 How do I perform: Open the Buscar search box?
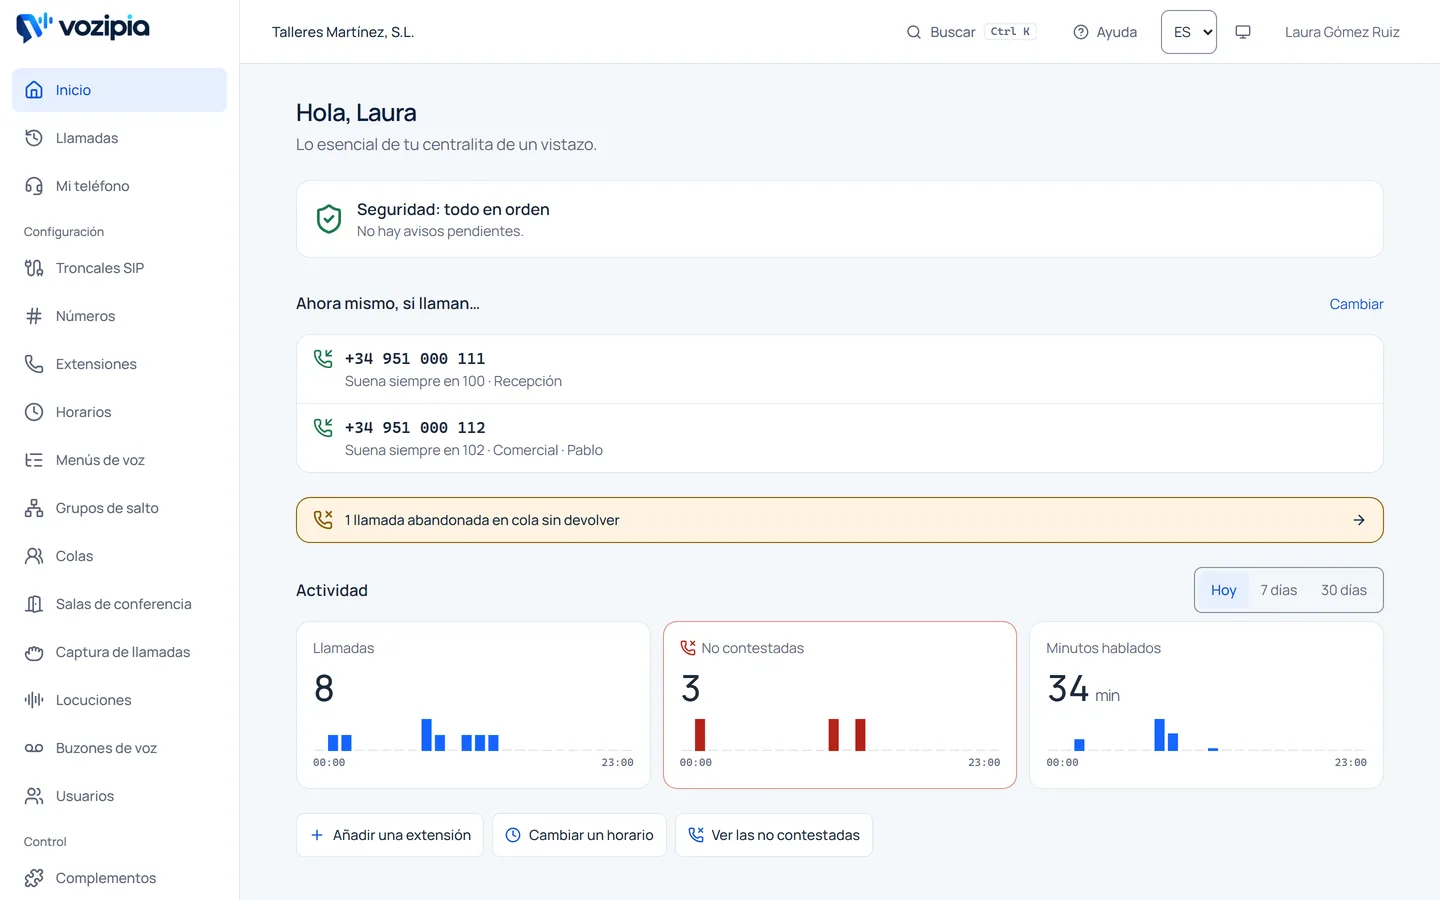[971, 32]
